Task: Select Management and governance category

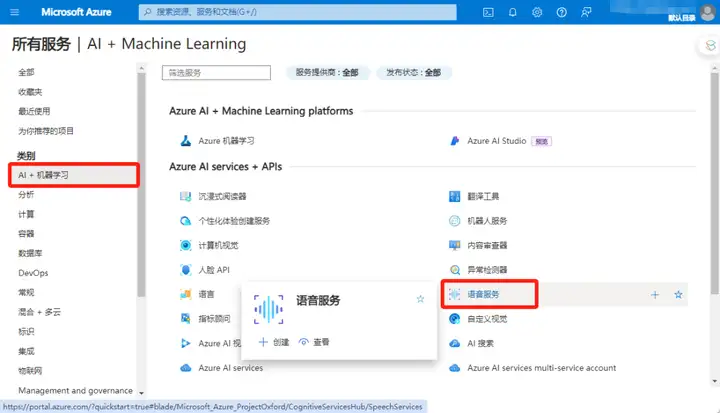Action: [x=75, y=390]
